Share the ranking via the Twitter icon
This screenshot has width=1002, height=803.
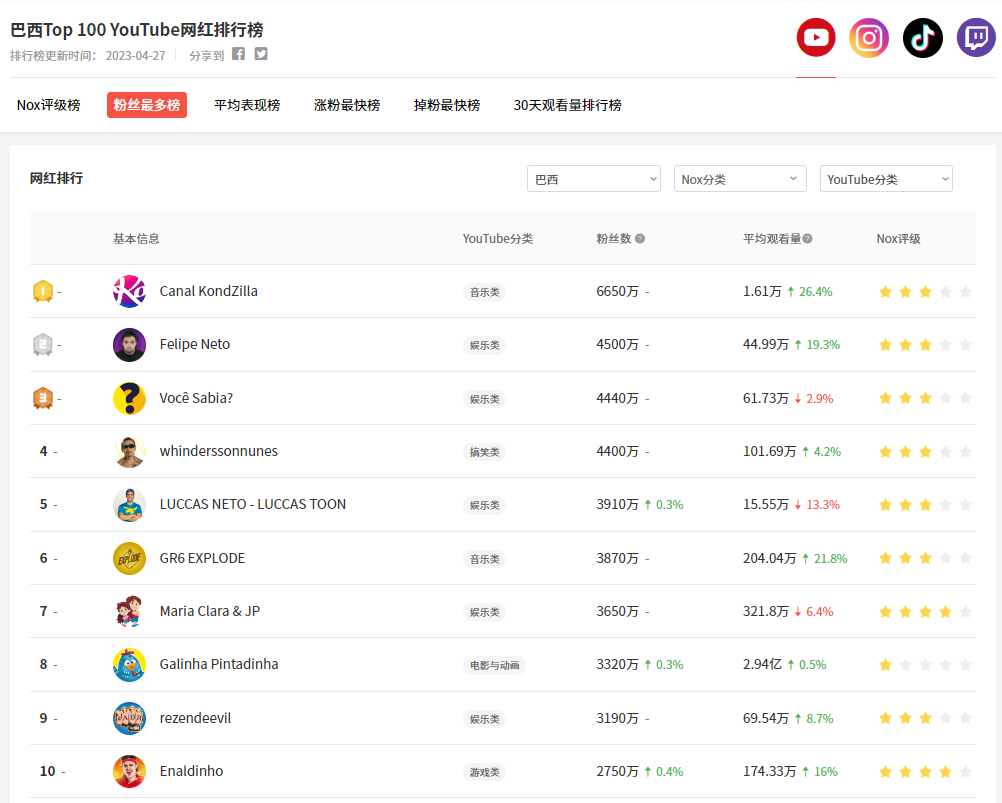click(x=260, y=55)
